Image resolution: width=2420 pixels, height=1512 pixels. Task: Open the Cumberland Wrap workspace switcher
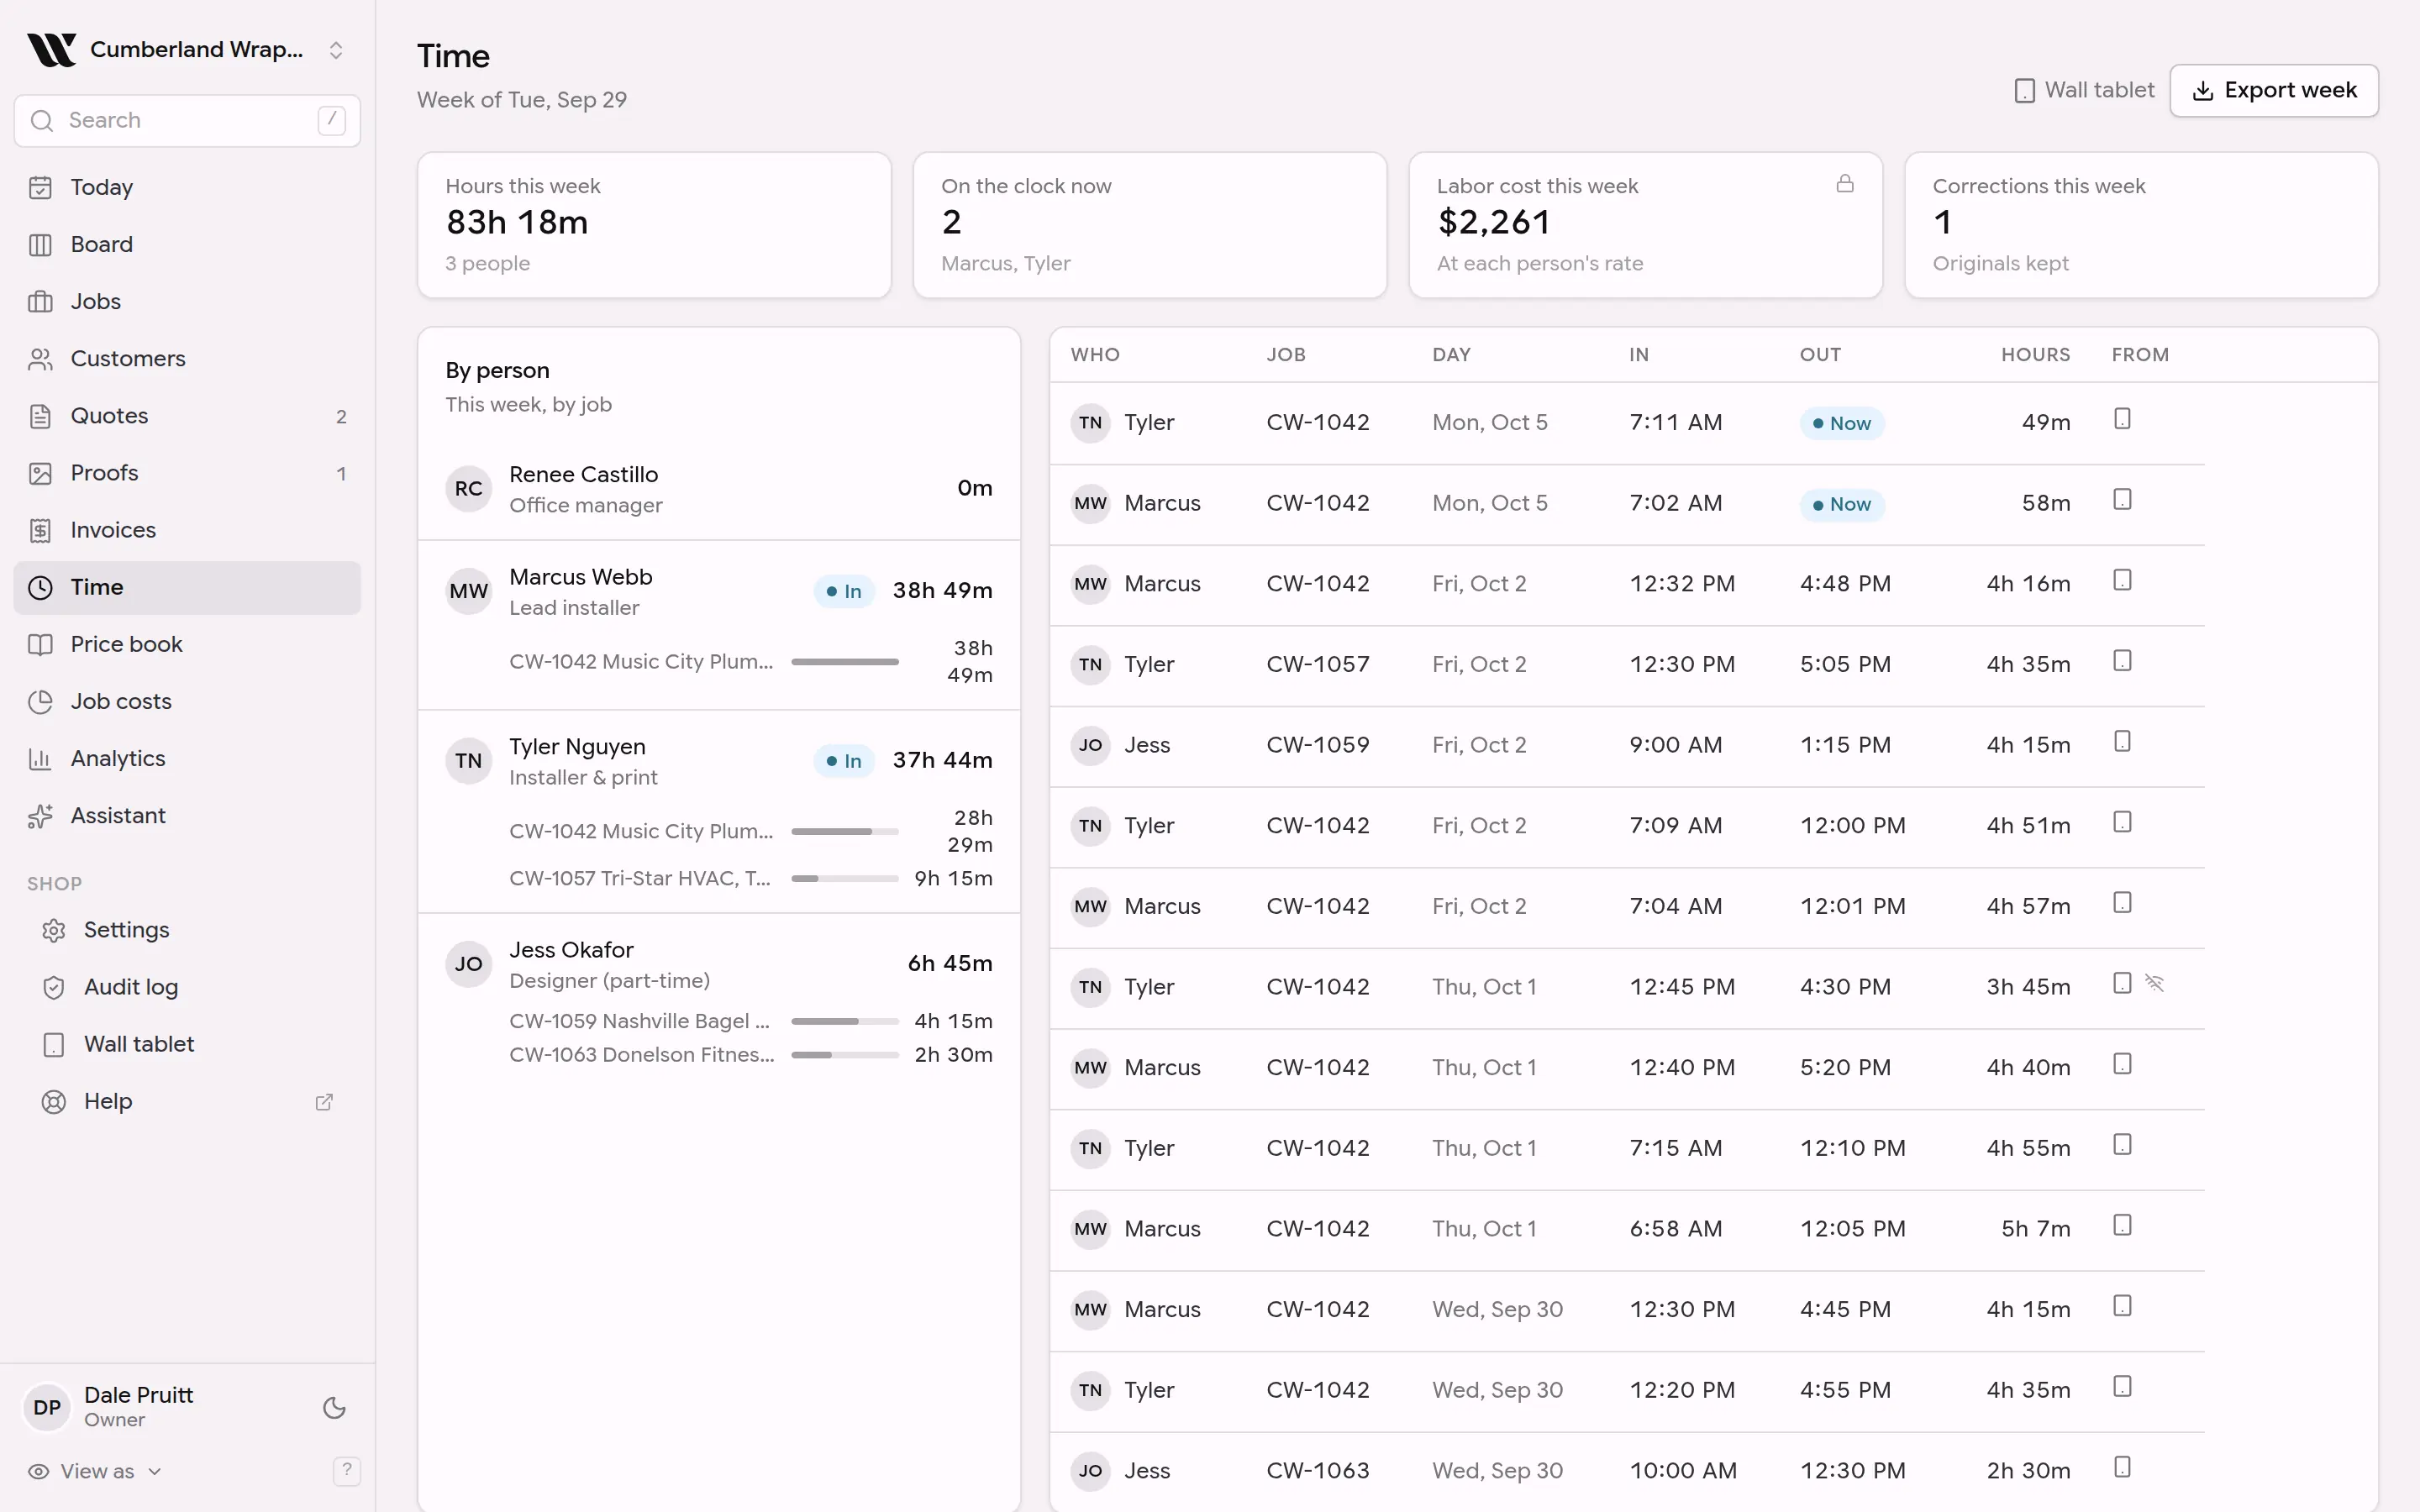click(187, 50)
